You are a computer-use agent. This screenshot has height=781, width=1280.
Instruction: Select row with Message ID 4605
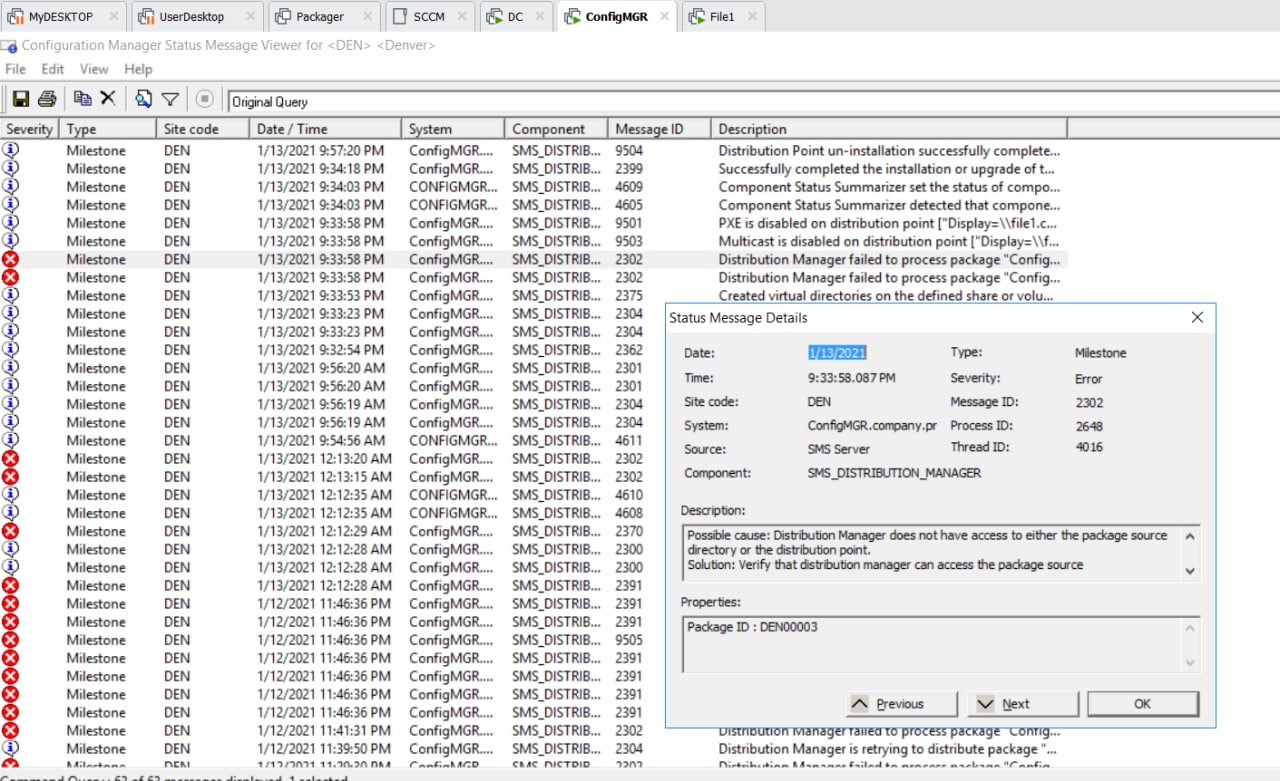[x=534, y=204]
